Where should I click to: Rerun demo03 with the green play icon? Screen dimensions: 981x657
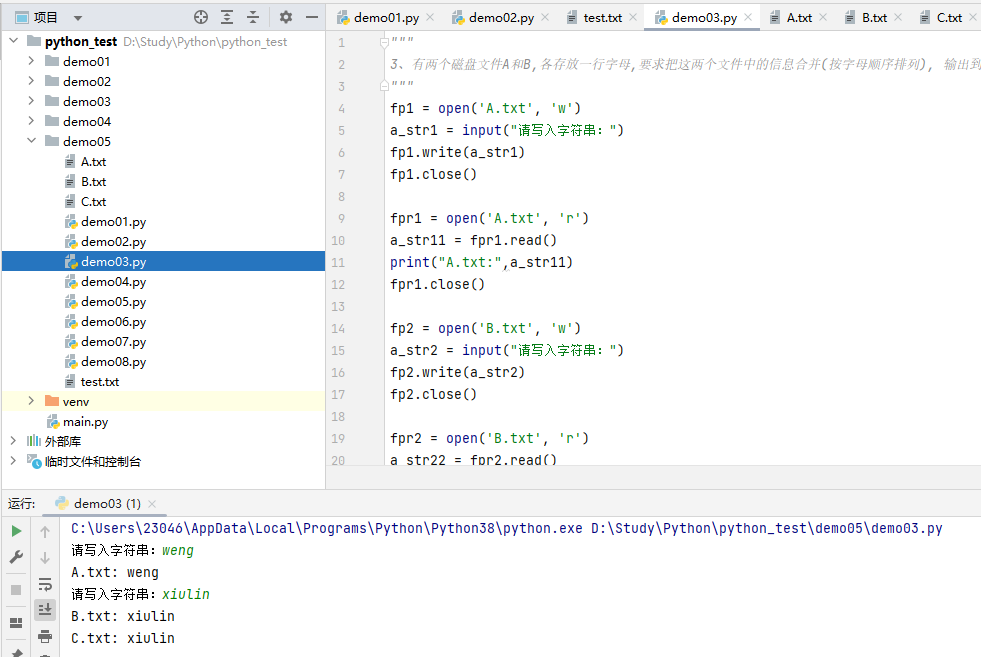(16, 531)
